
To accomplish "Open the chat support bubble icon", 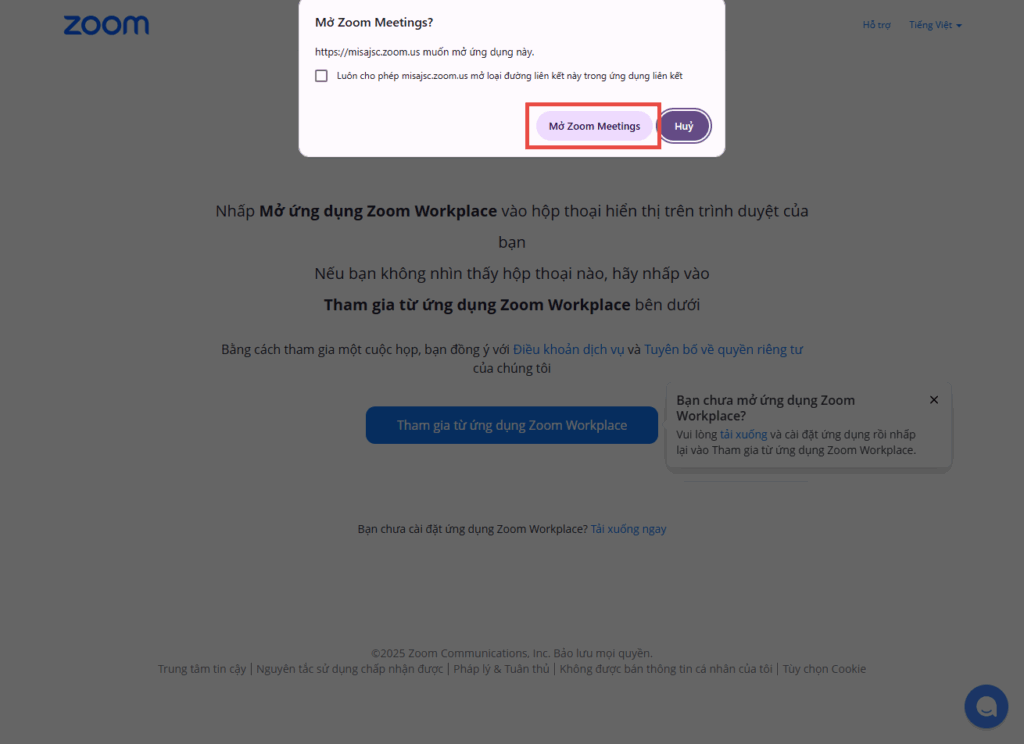I will click(986, 706).
